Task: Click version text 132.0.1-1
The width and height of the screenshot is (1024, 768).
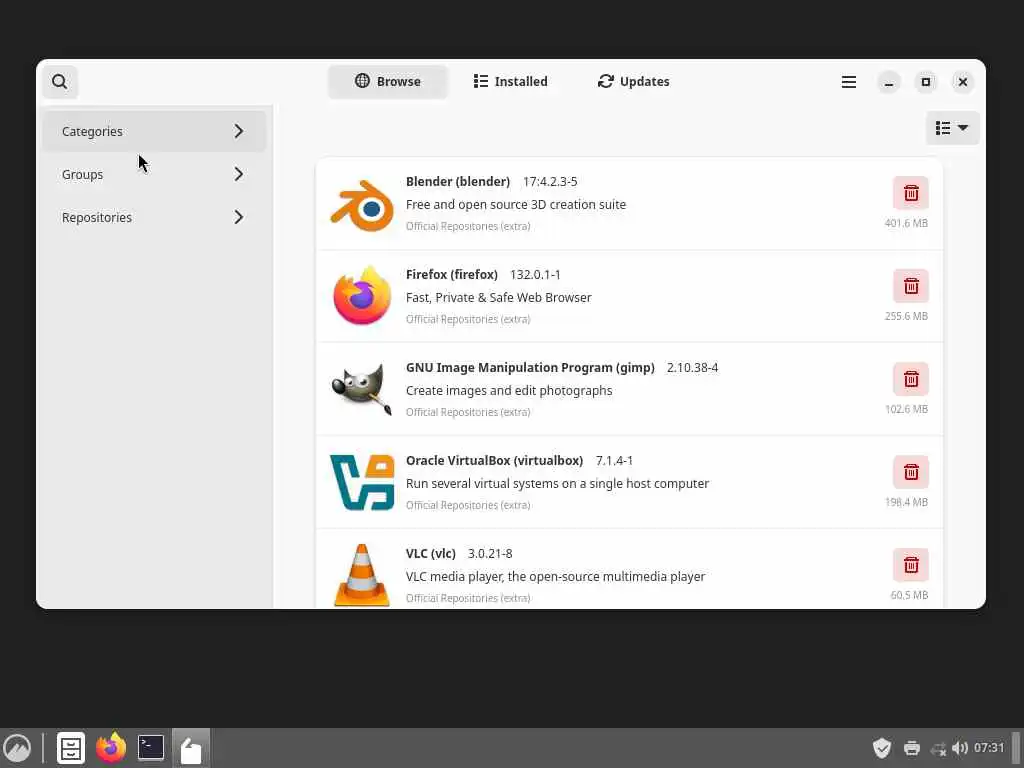Action: 535,275
